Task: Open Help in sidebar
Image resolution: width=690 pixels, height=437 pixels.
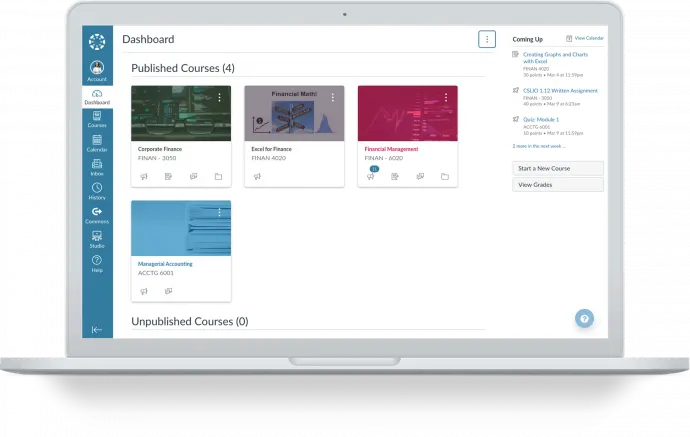Action: coord(97,264)
